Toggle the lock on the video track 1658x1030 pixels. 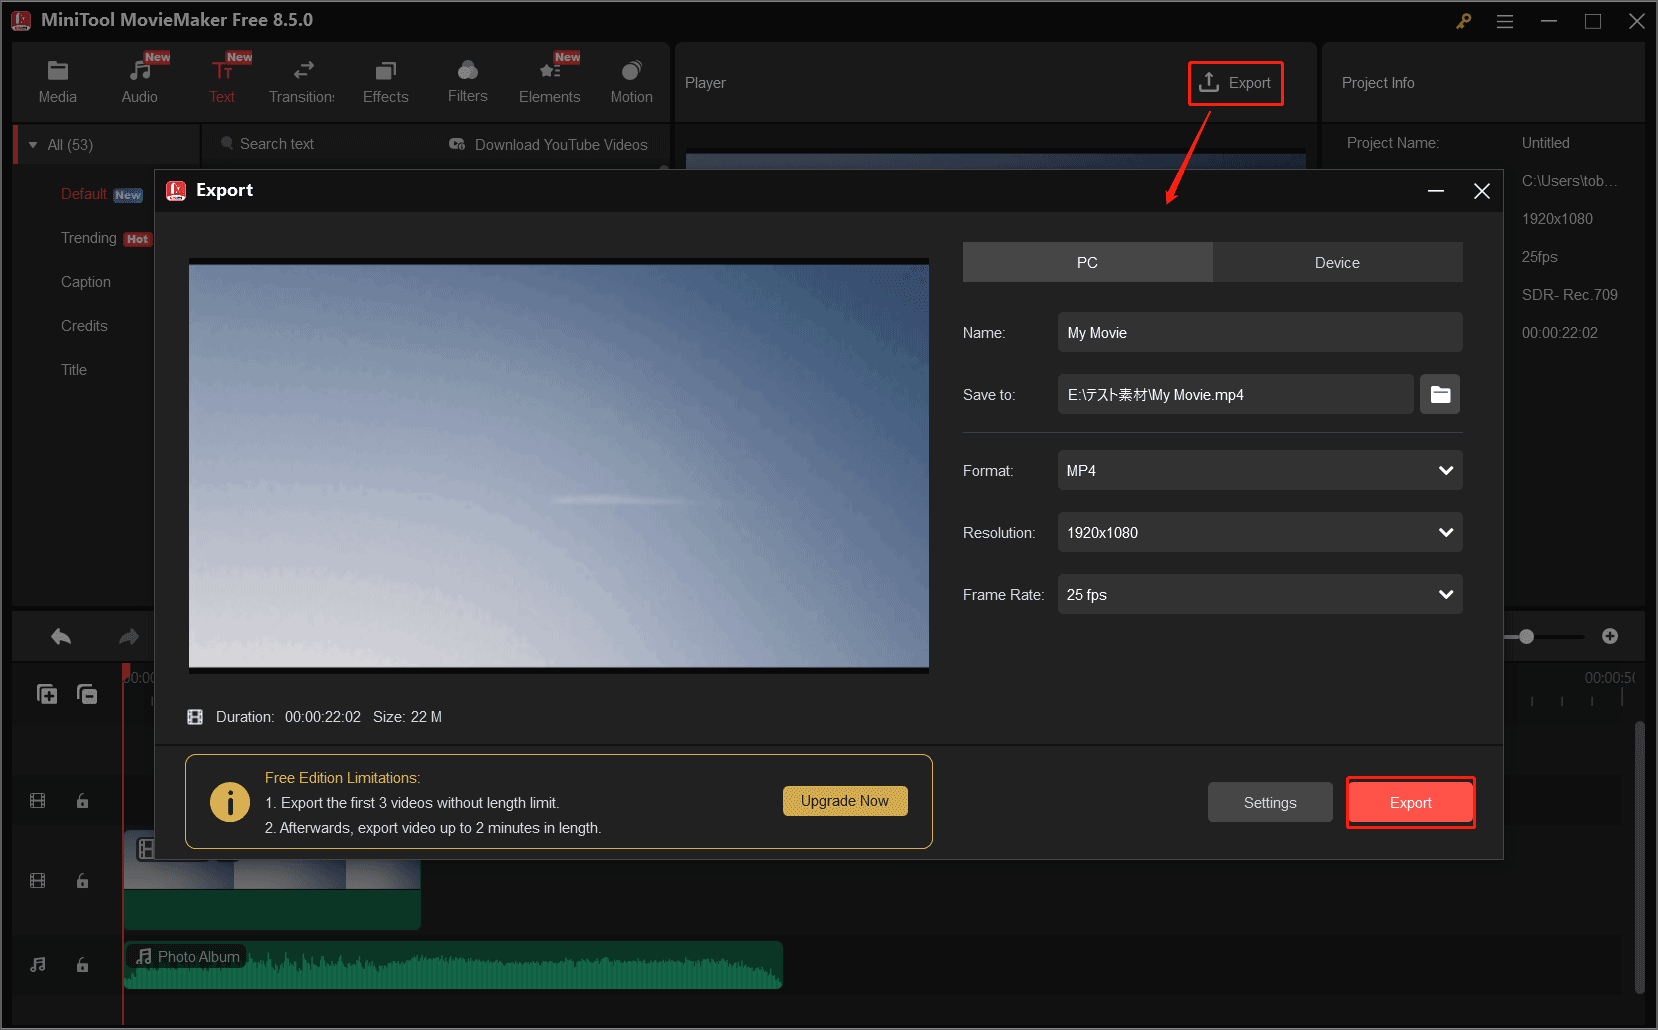(82, 881)
